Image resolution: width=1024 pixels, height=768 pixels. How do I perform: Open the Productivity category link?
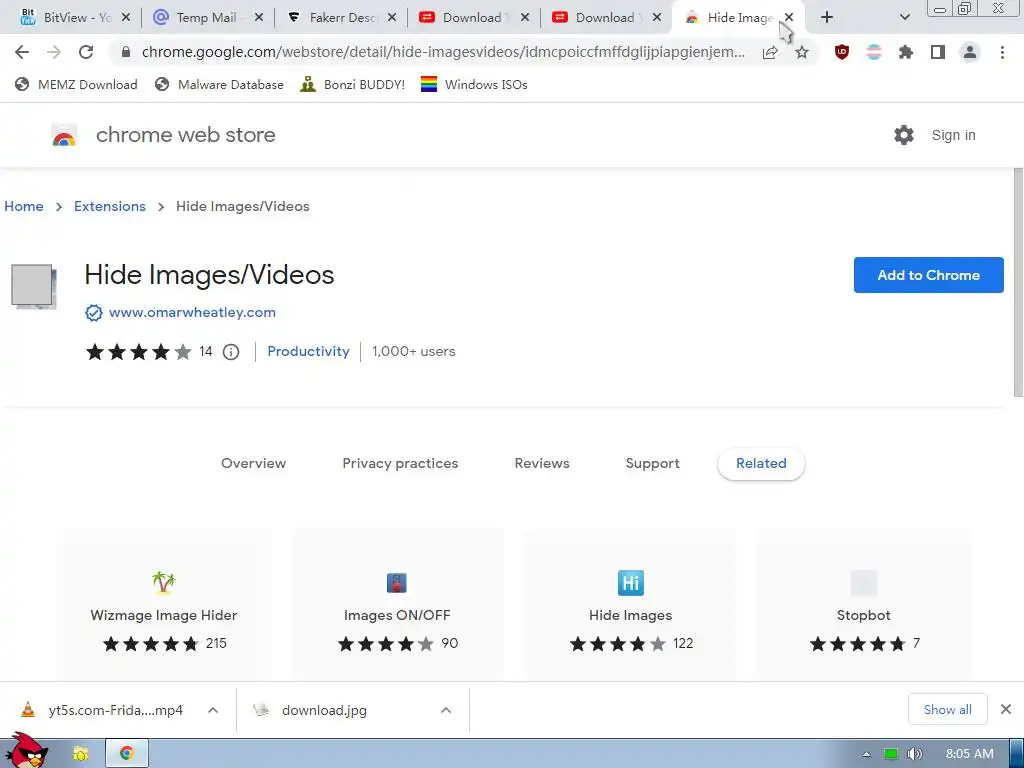click(x=308, y=351)
